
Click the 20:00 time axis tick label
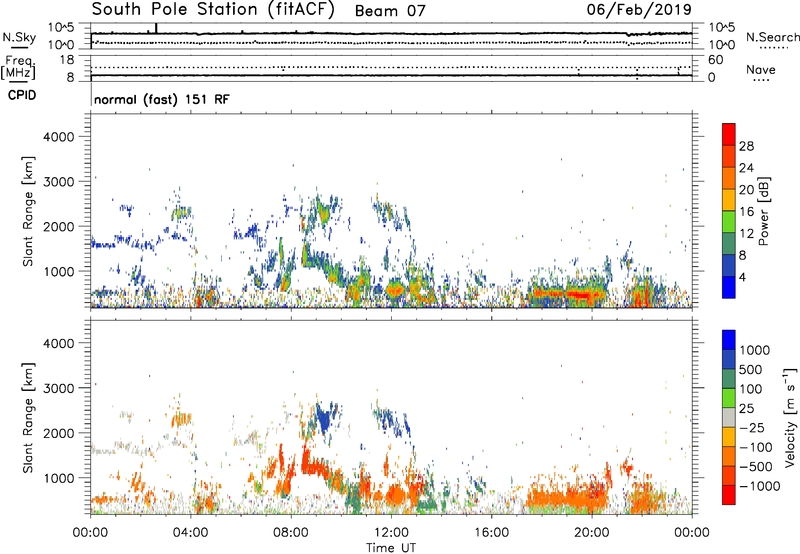[591, 533]
